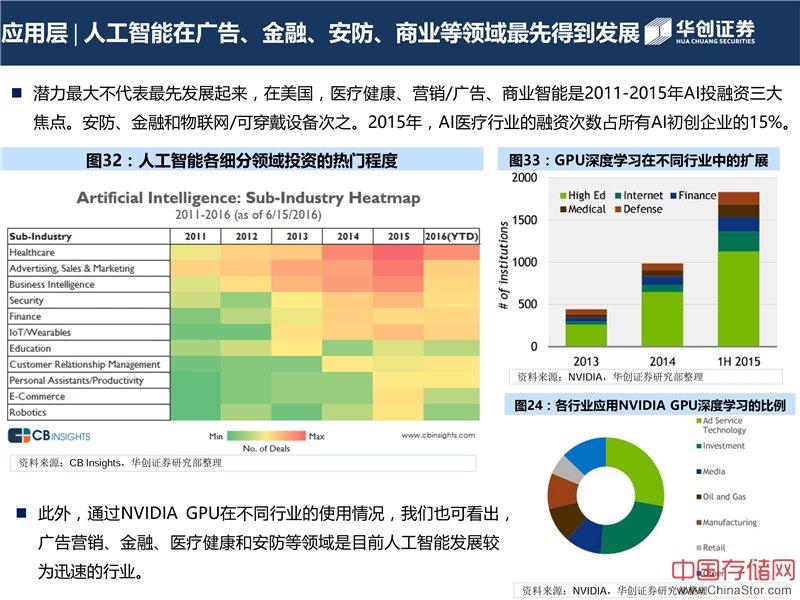Click the High Ed green legend square
The image size is (800, 600).
tap(562, 196)
